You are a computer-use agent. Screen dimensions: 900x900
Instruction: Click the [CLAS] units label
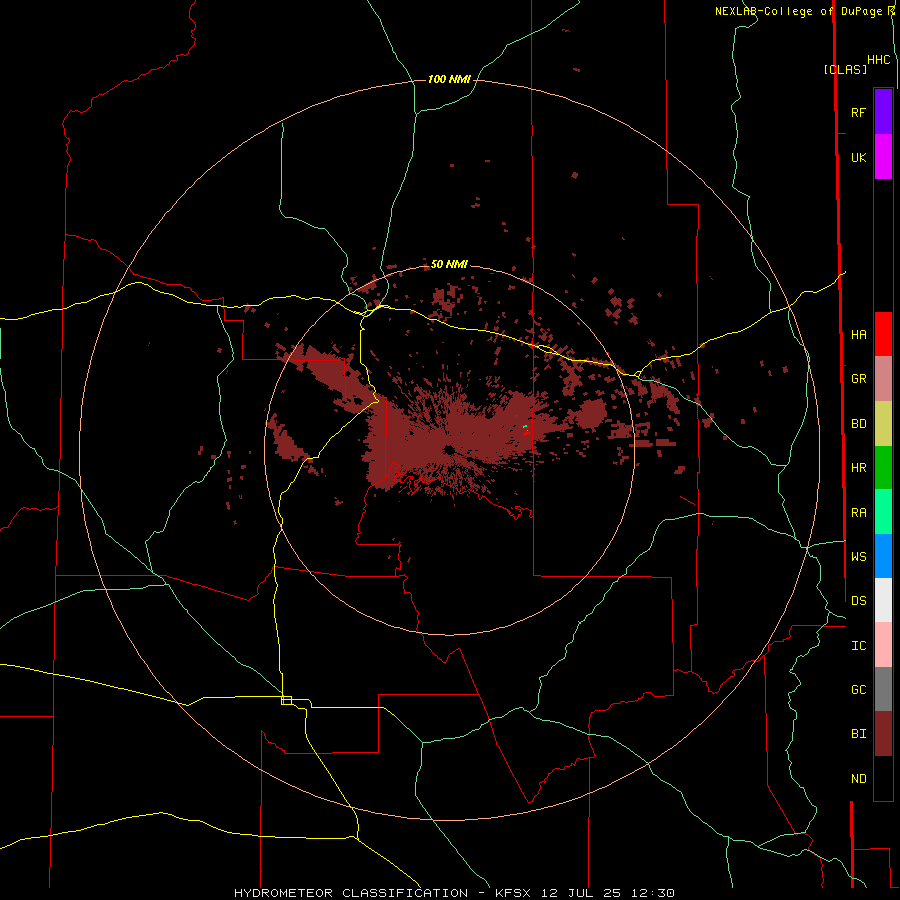[845, 69]
